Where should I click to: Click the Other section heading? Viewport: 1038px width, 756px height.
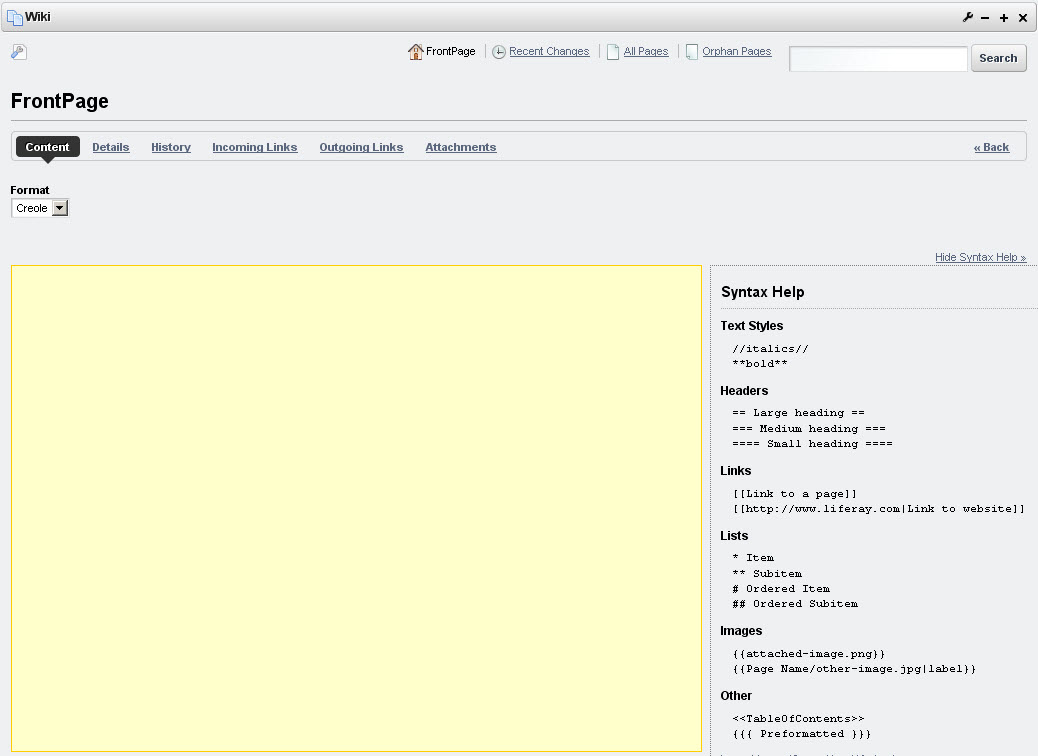[x=735, y=696]
